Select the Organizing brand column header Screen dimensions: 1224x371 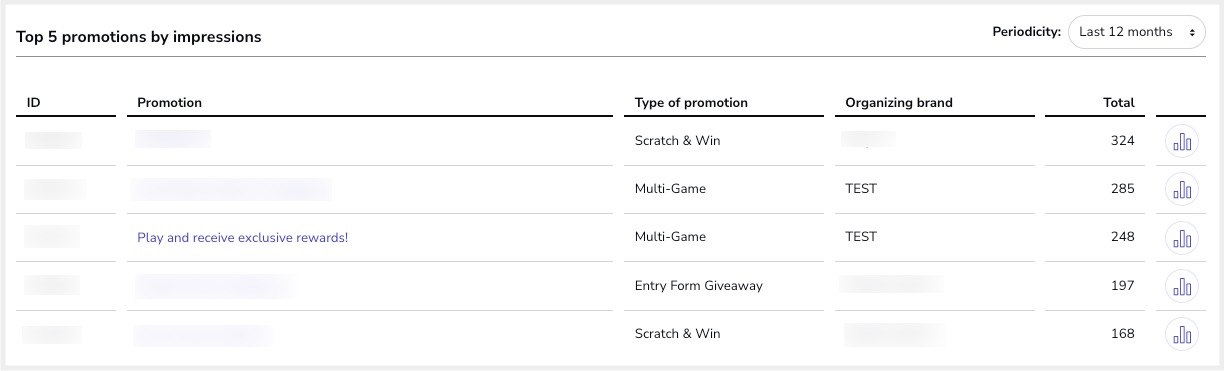(899, 102)
